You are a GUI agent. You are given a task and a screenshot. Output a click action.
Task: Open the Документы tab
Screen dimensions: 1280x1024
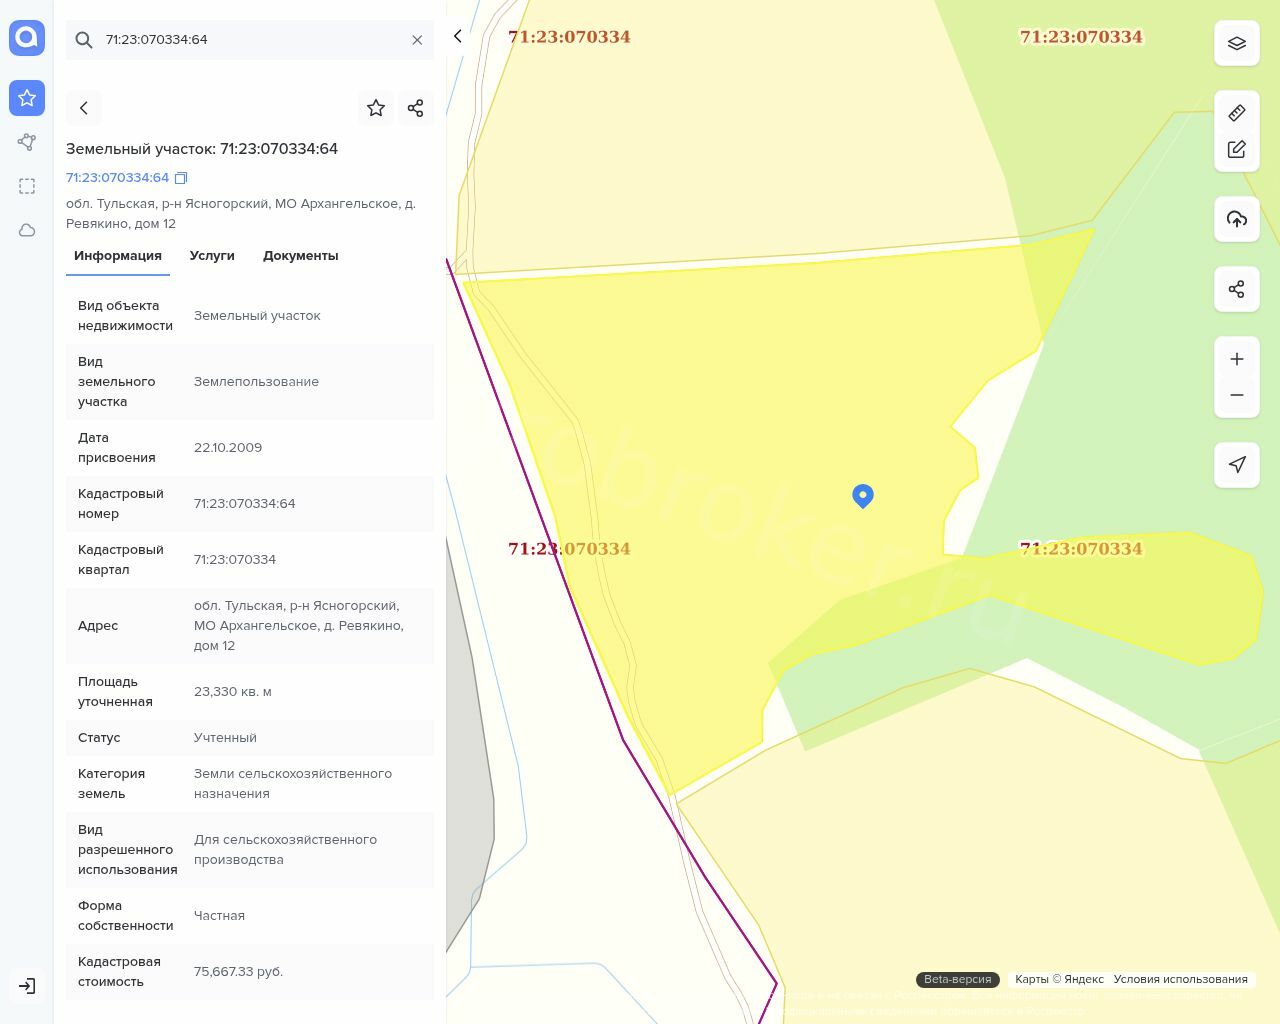point(300,256)
